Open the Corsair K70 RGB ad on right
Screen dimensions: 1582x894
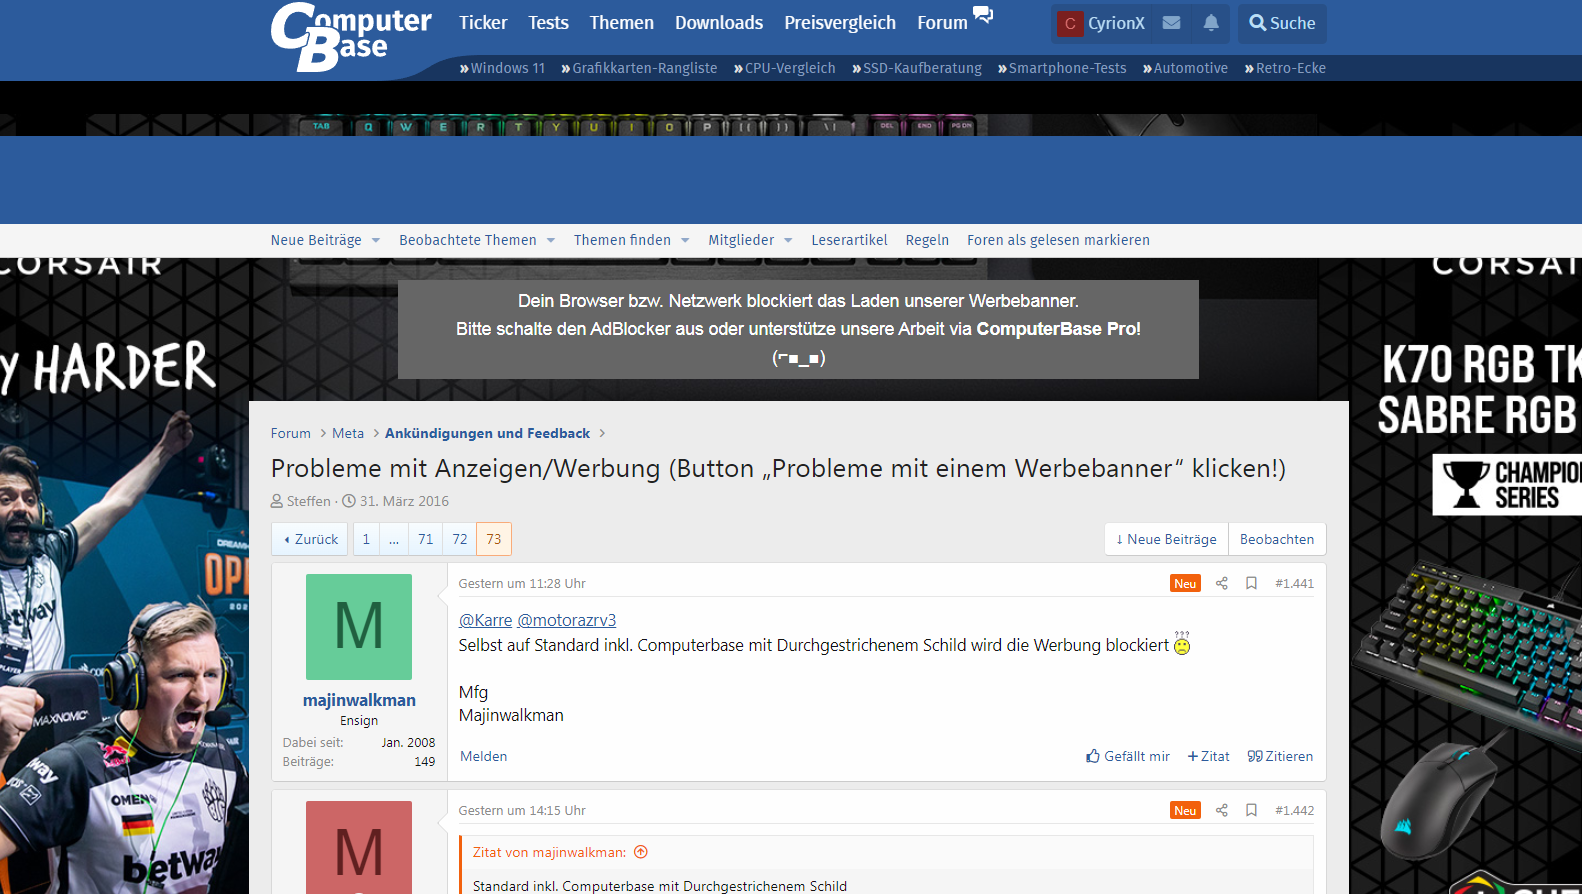click(x=1466, y=576)
